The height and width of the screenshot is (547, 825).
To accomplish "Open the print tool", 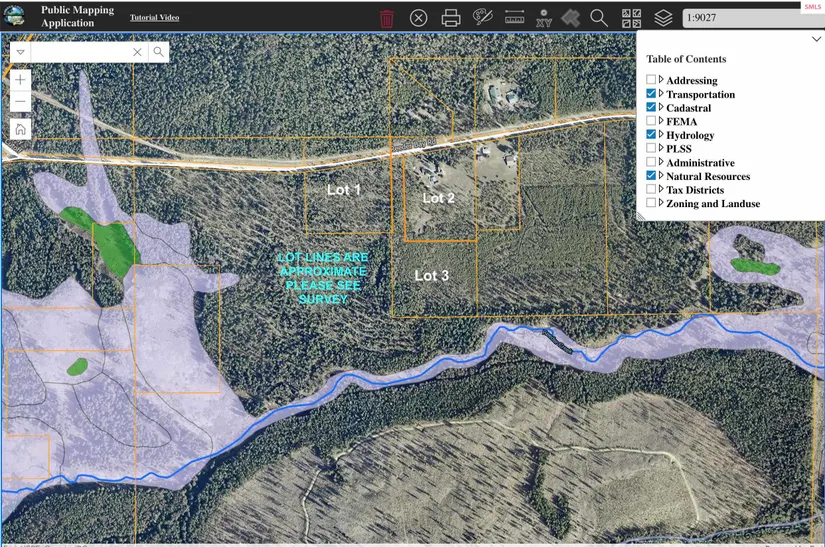I will coord(451,18).
